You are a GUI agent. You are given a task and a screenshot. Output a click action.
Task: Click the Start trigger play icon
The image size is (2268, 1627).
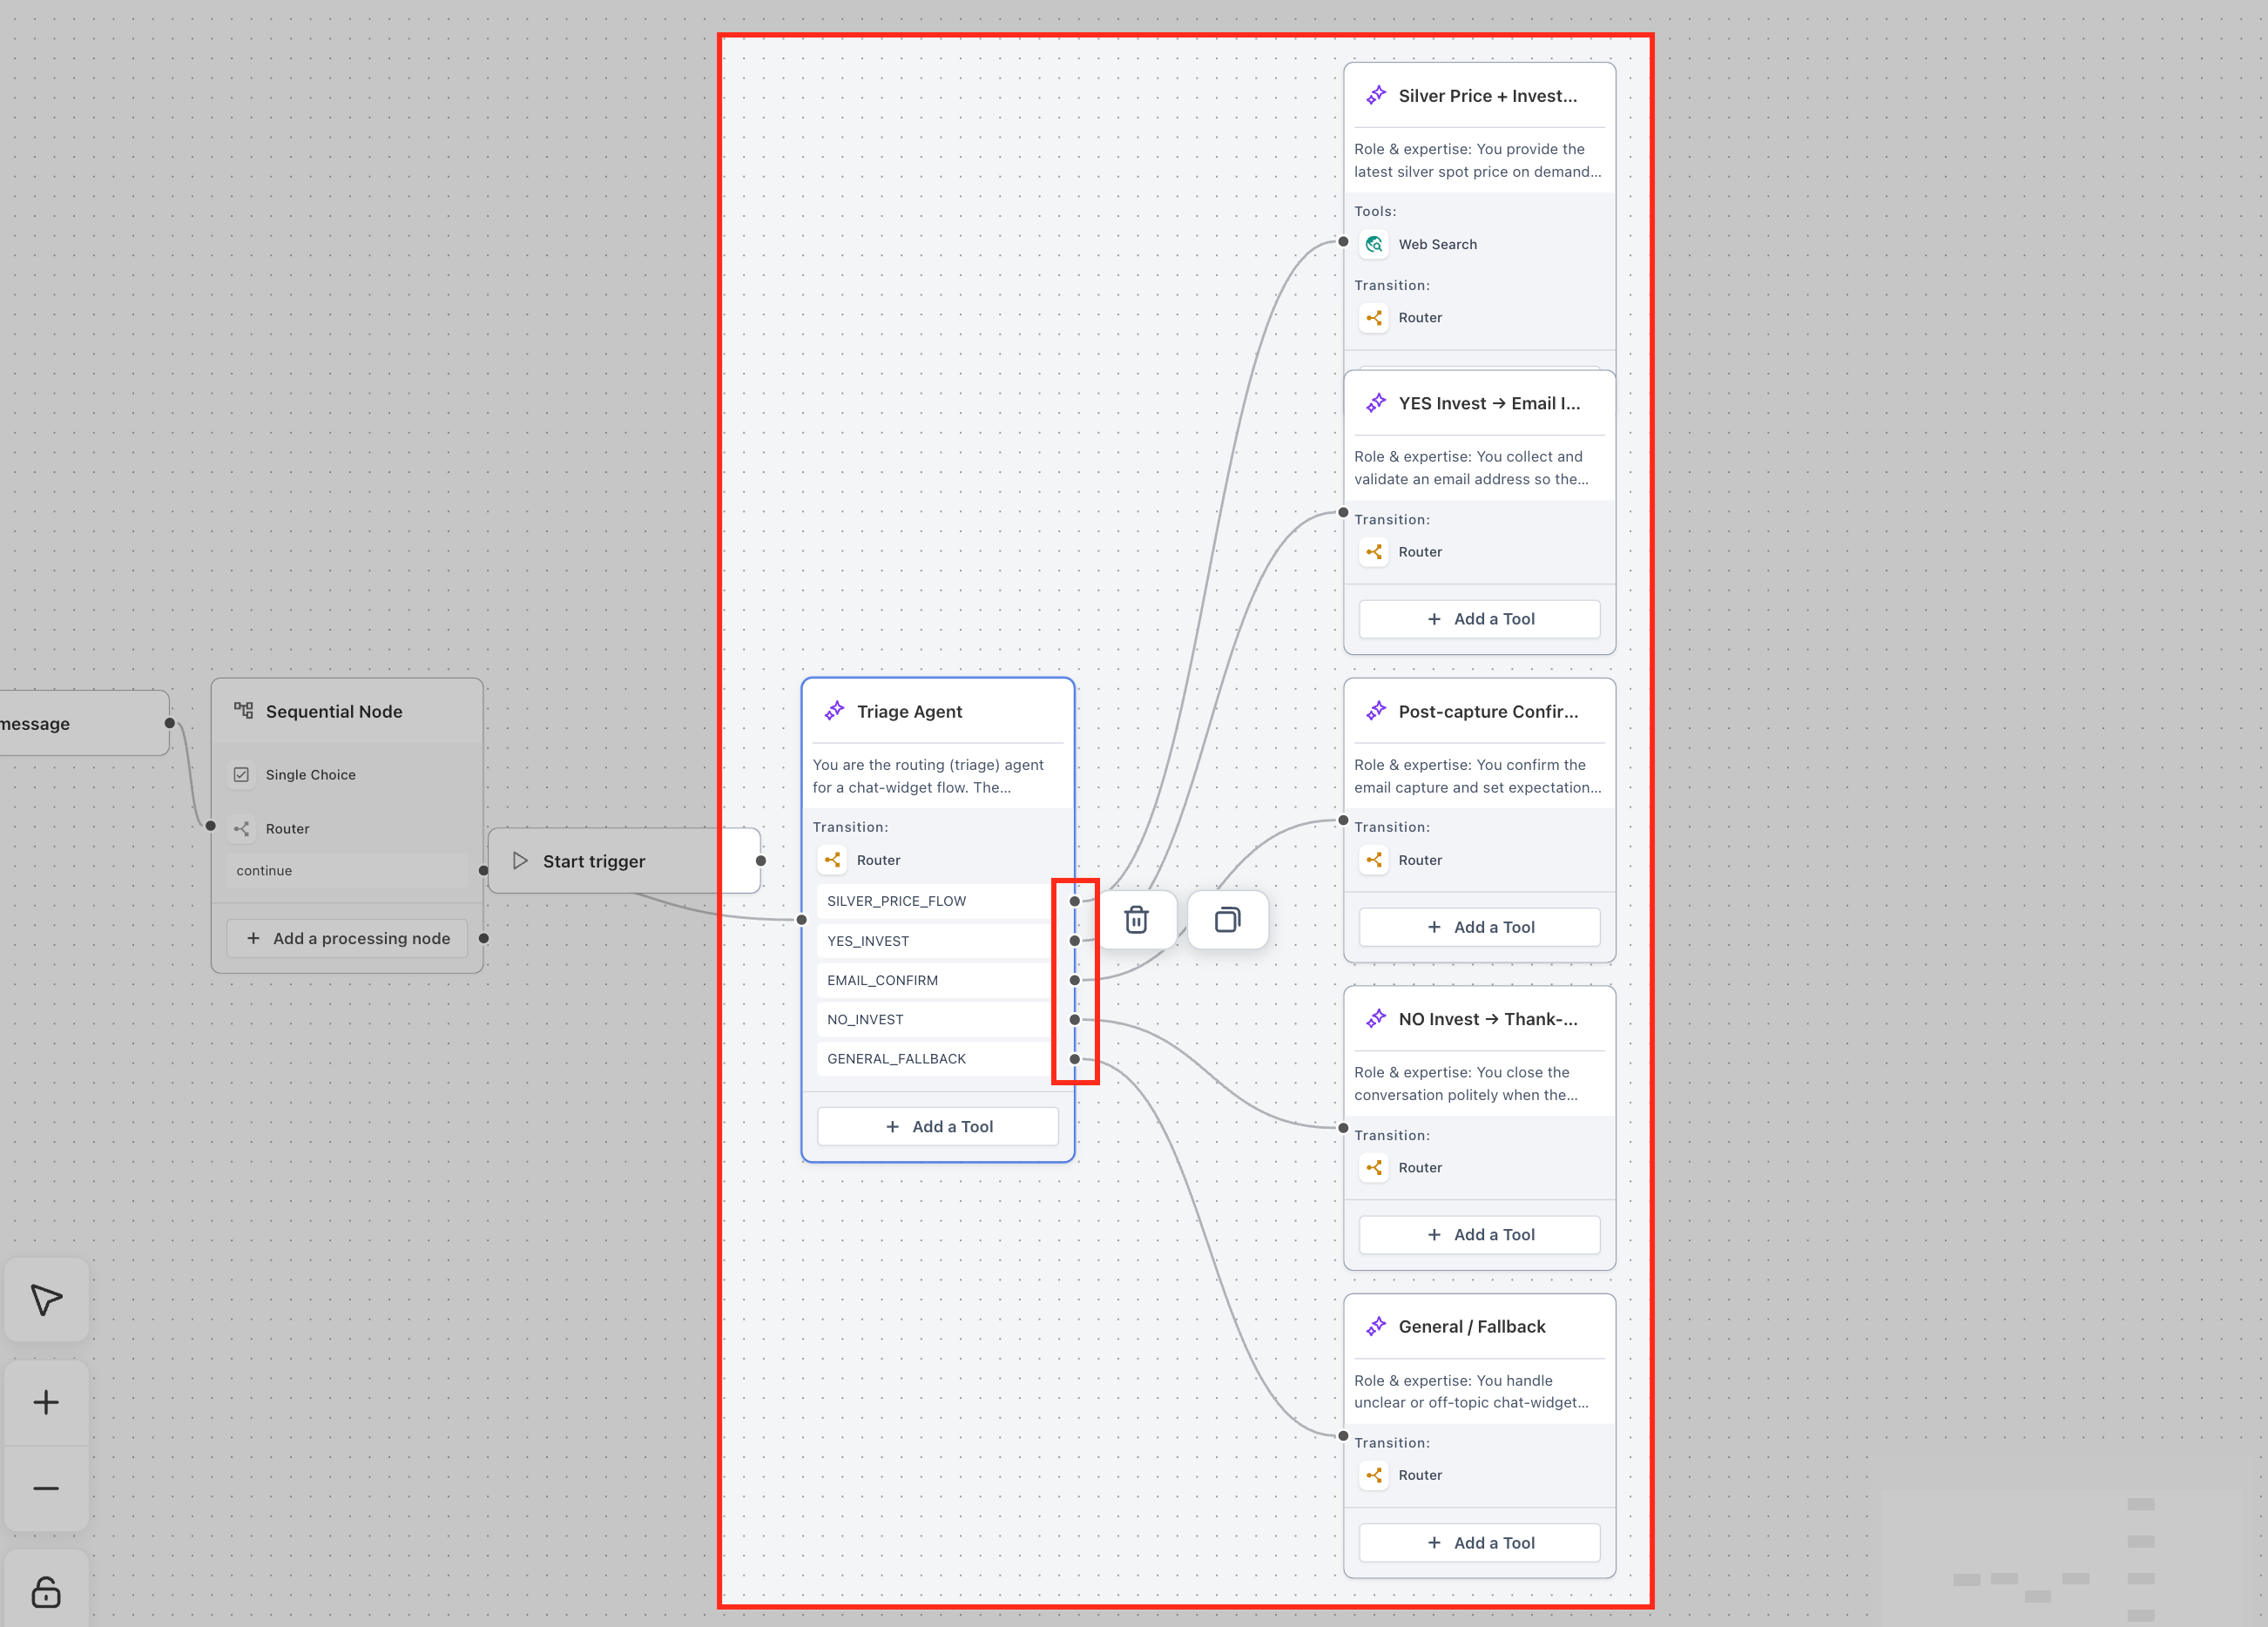click(520, 861)
